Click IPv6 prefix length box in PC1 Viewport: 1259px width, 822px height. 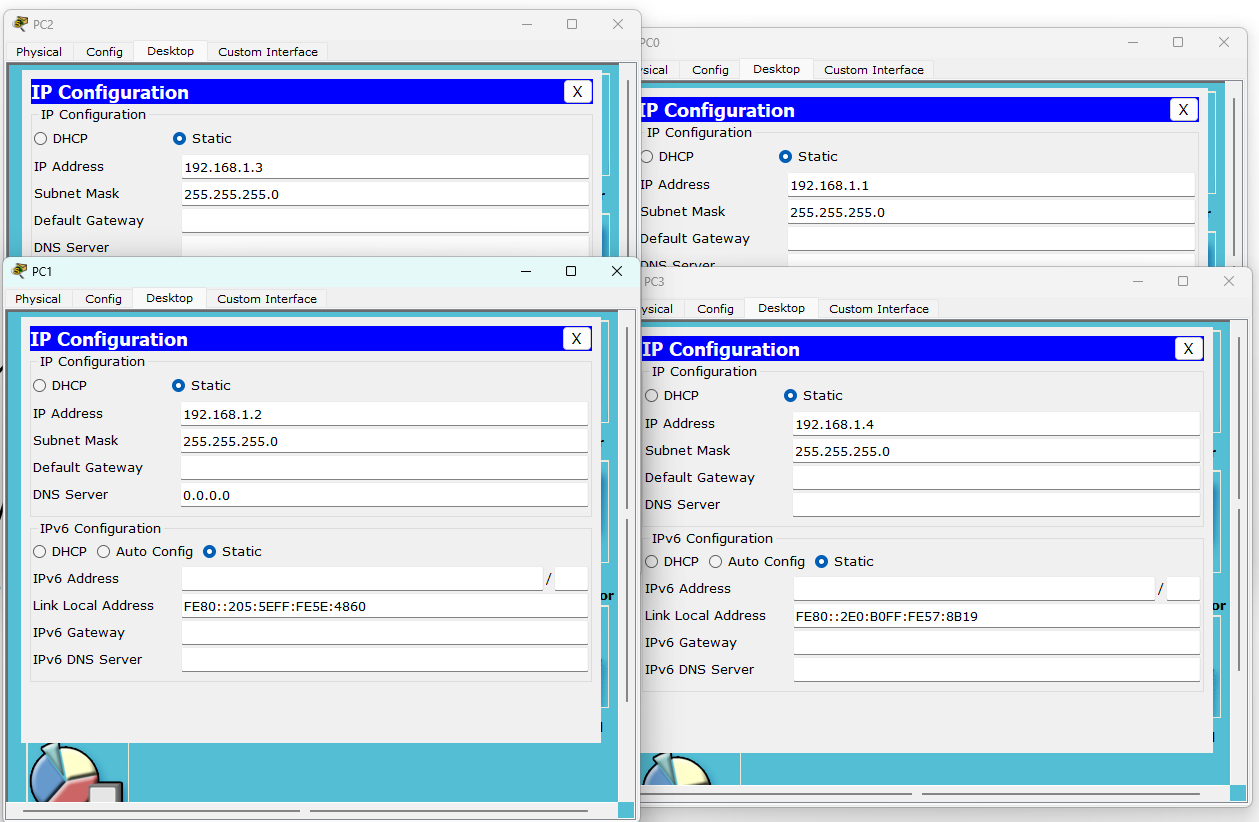[571, 579]
